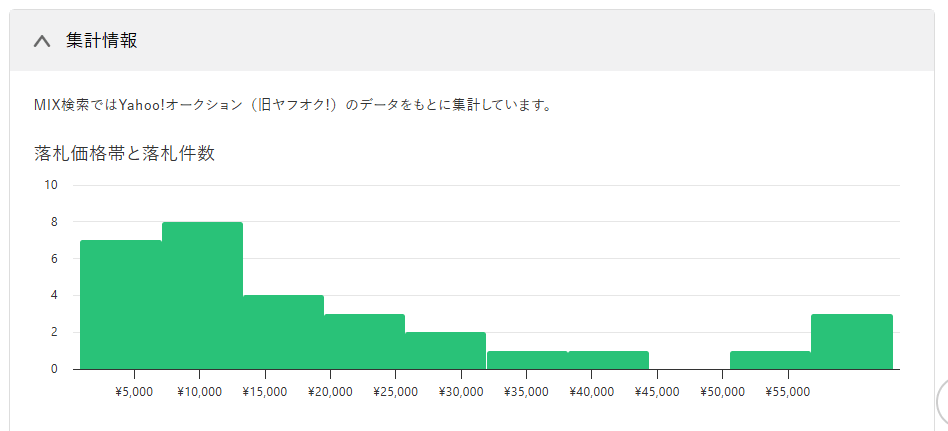Image resolution: width=948 pixels, height=431 pixels.
Task: Click the short bar near ¥35,000
Action: point(527,360)
